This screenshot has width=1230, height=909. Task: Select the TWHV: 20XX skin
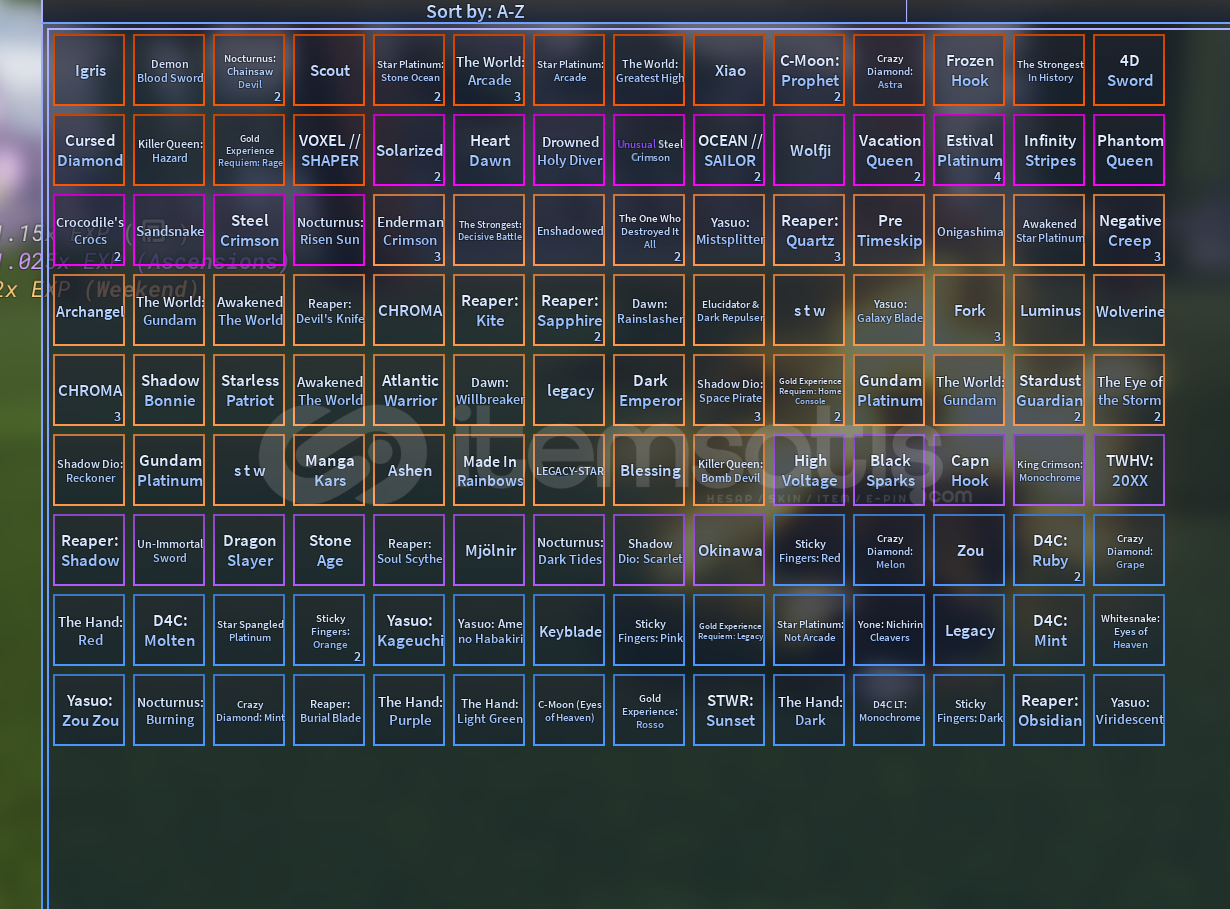click(x=1130, y=471)
